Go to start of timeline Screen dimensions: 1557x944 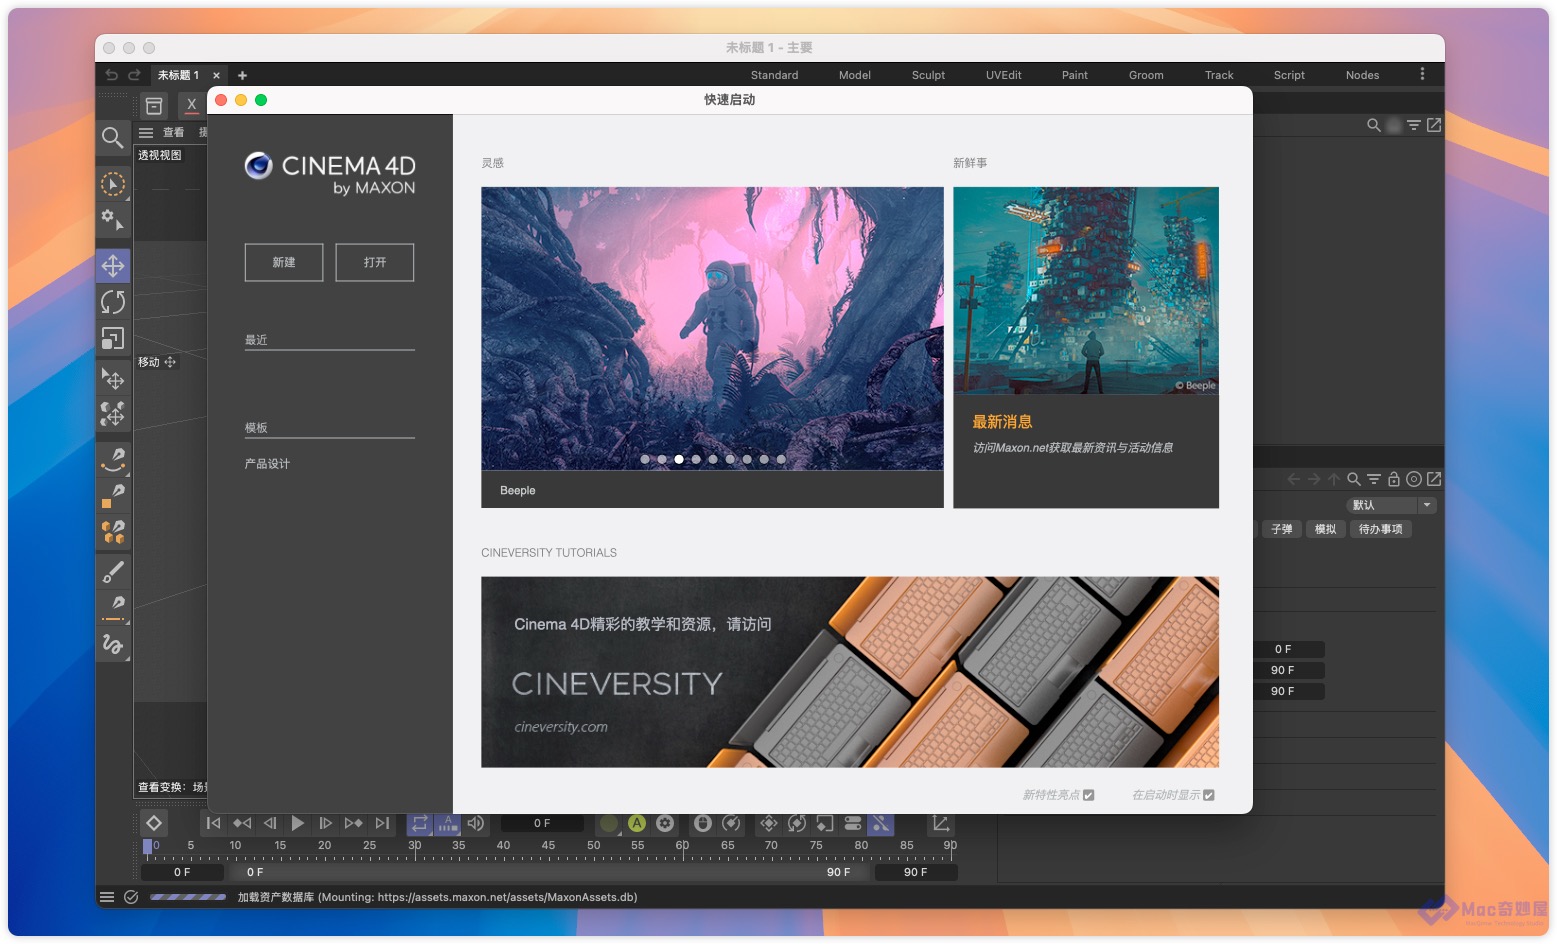213,823
